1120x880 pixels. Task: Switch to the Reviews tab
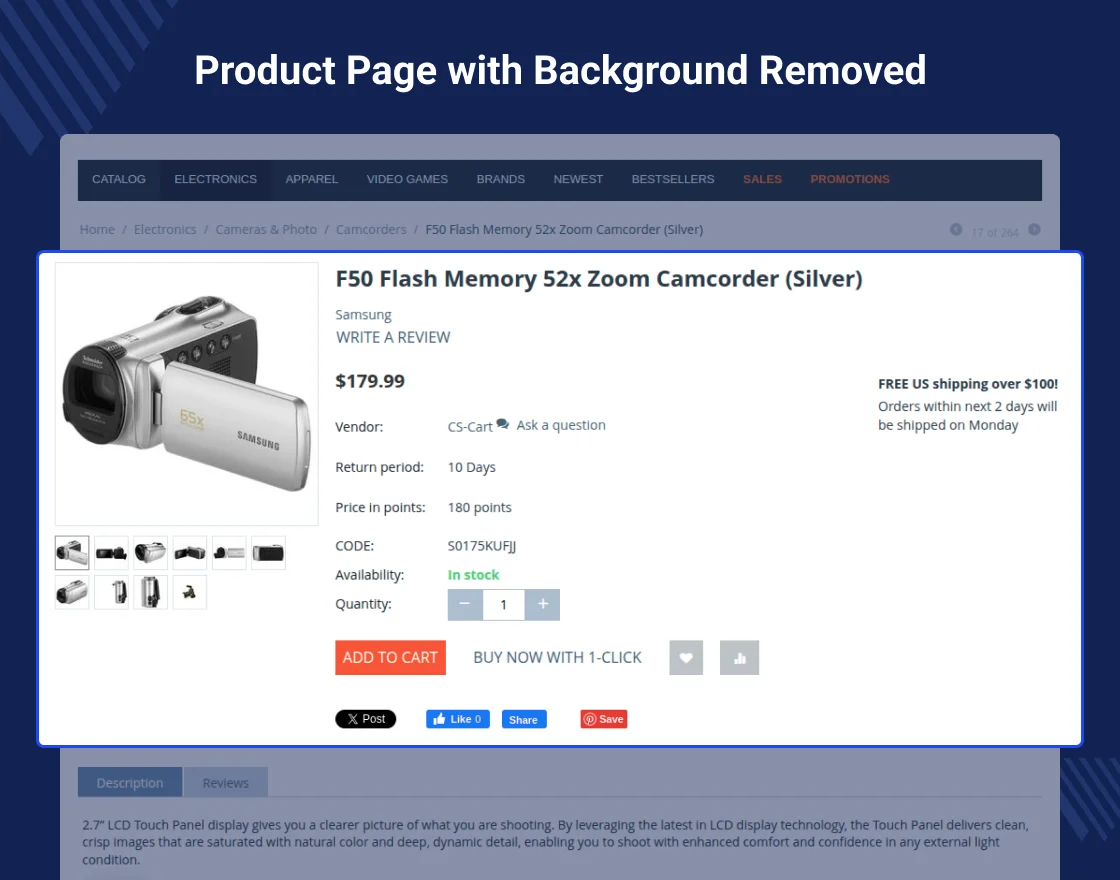[226, 783]
